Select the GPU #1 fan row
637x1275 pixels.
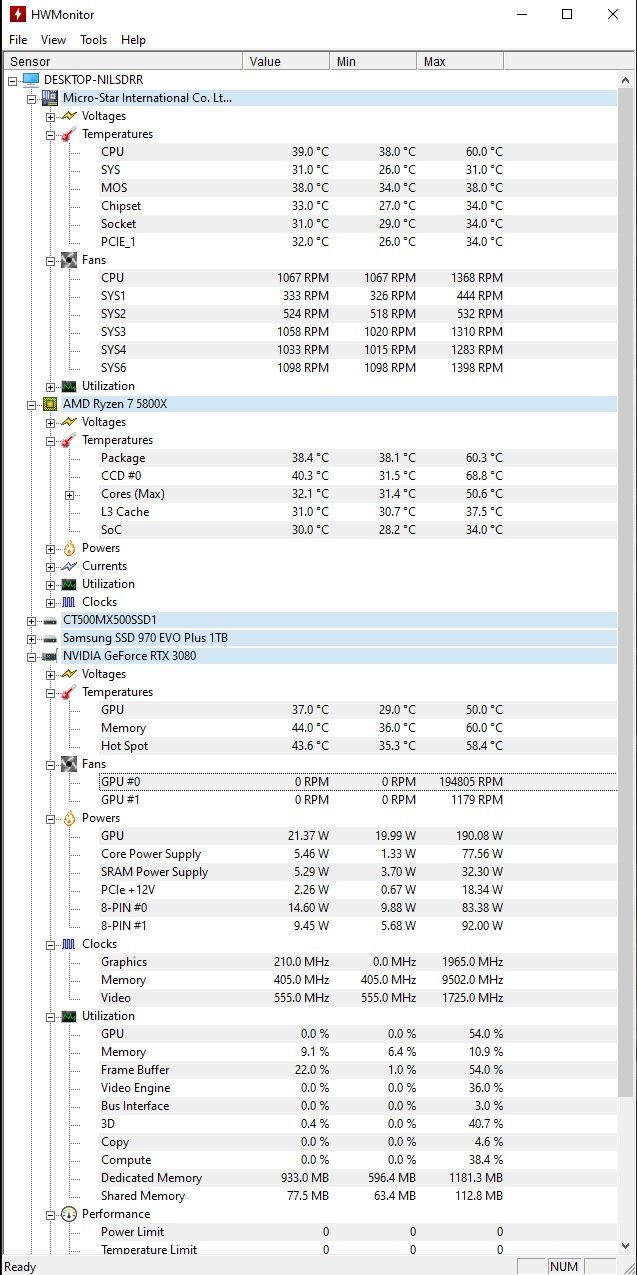(x=358, y=800)
